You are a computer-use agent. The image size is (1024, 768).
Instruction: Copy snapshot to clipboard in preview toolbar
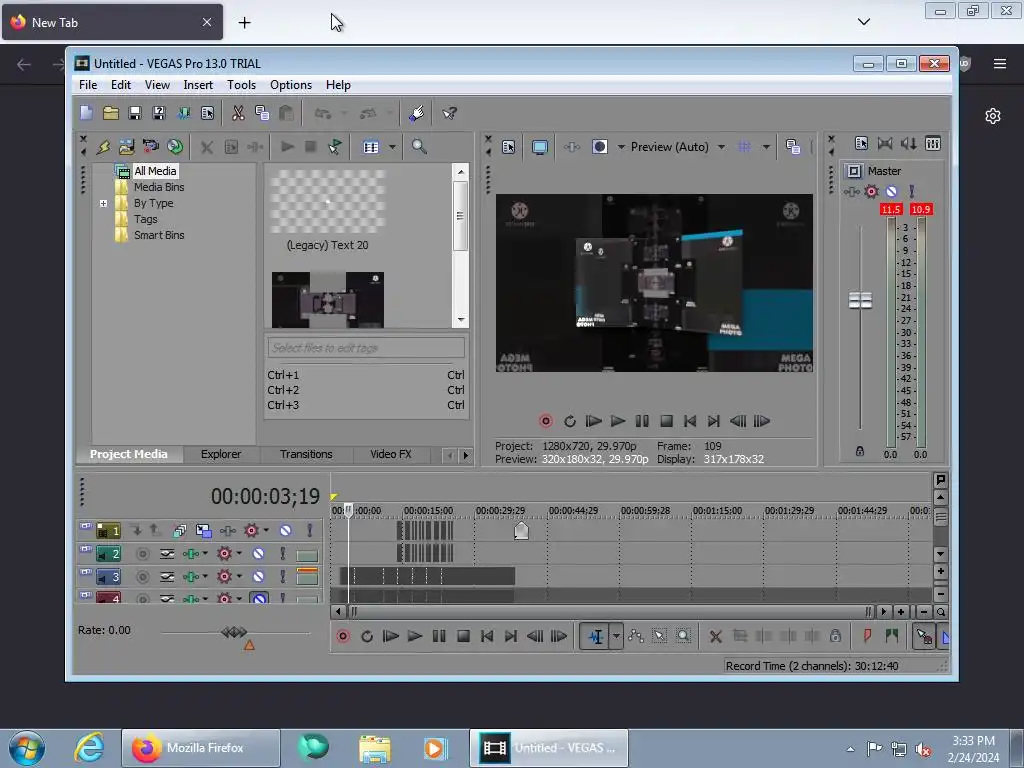793,147
